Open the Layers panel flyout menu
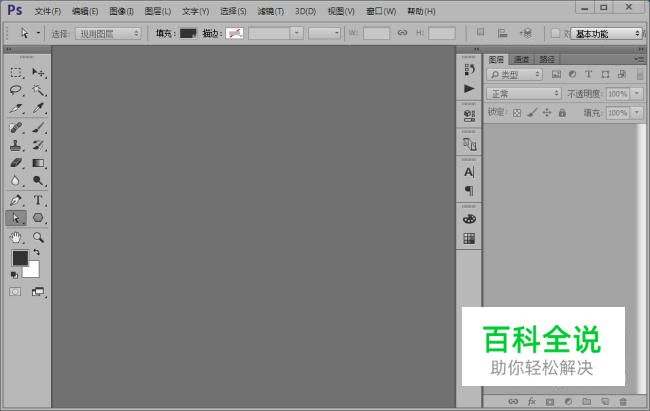Viewport: 650px width, 411px height. (639, 60)
